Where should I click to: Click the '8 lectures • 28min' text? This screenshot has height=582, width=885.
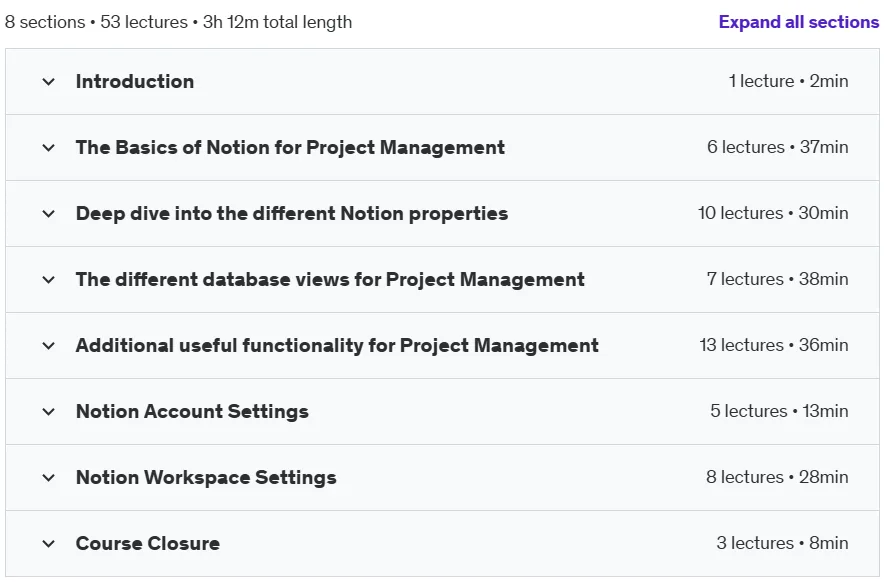coord(777,477)
